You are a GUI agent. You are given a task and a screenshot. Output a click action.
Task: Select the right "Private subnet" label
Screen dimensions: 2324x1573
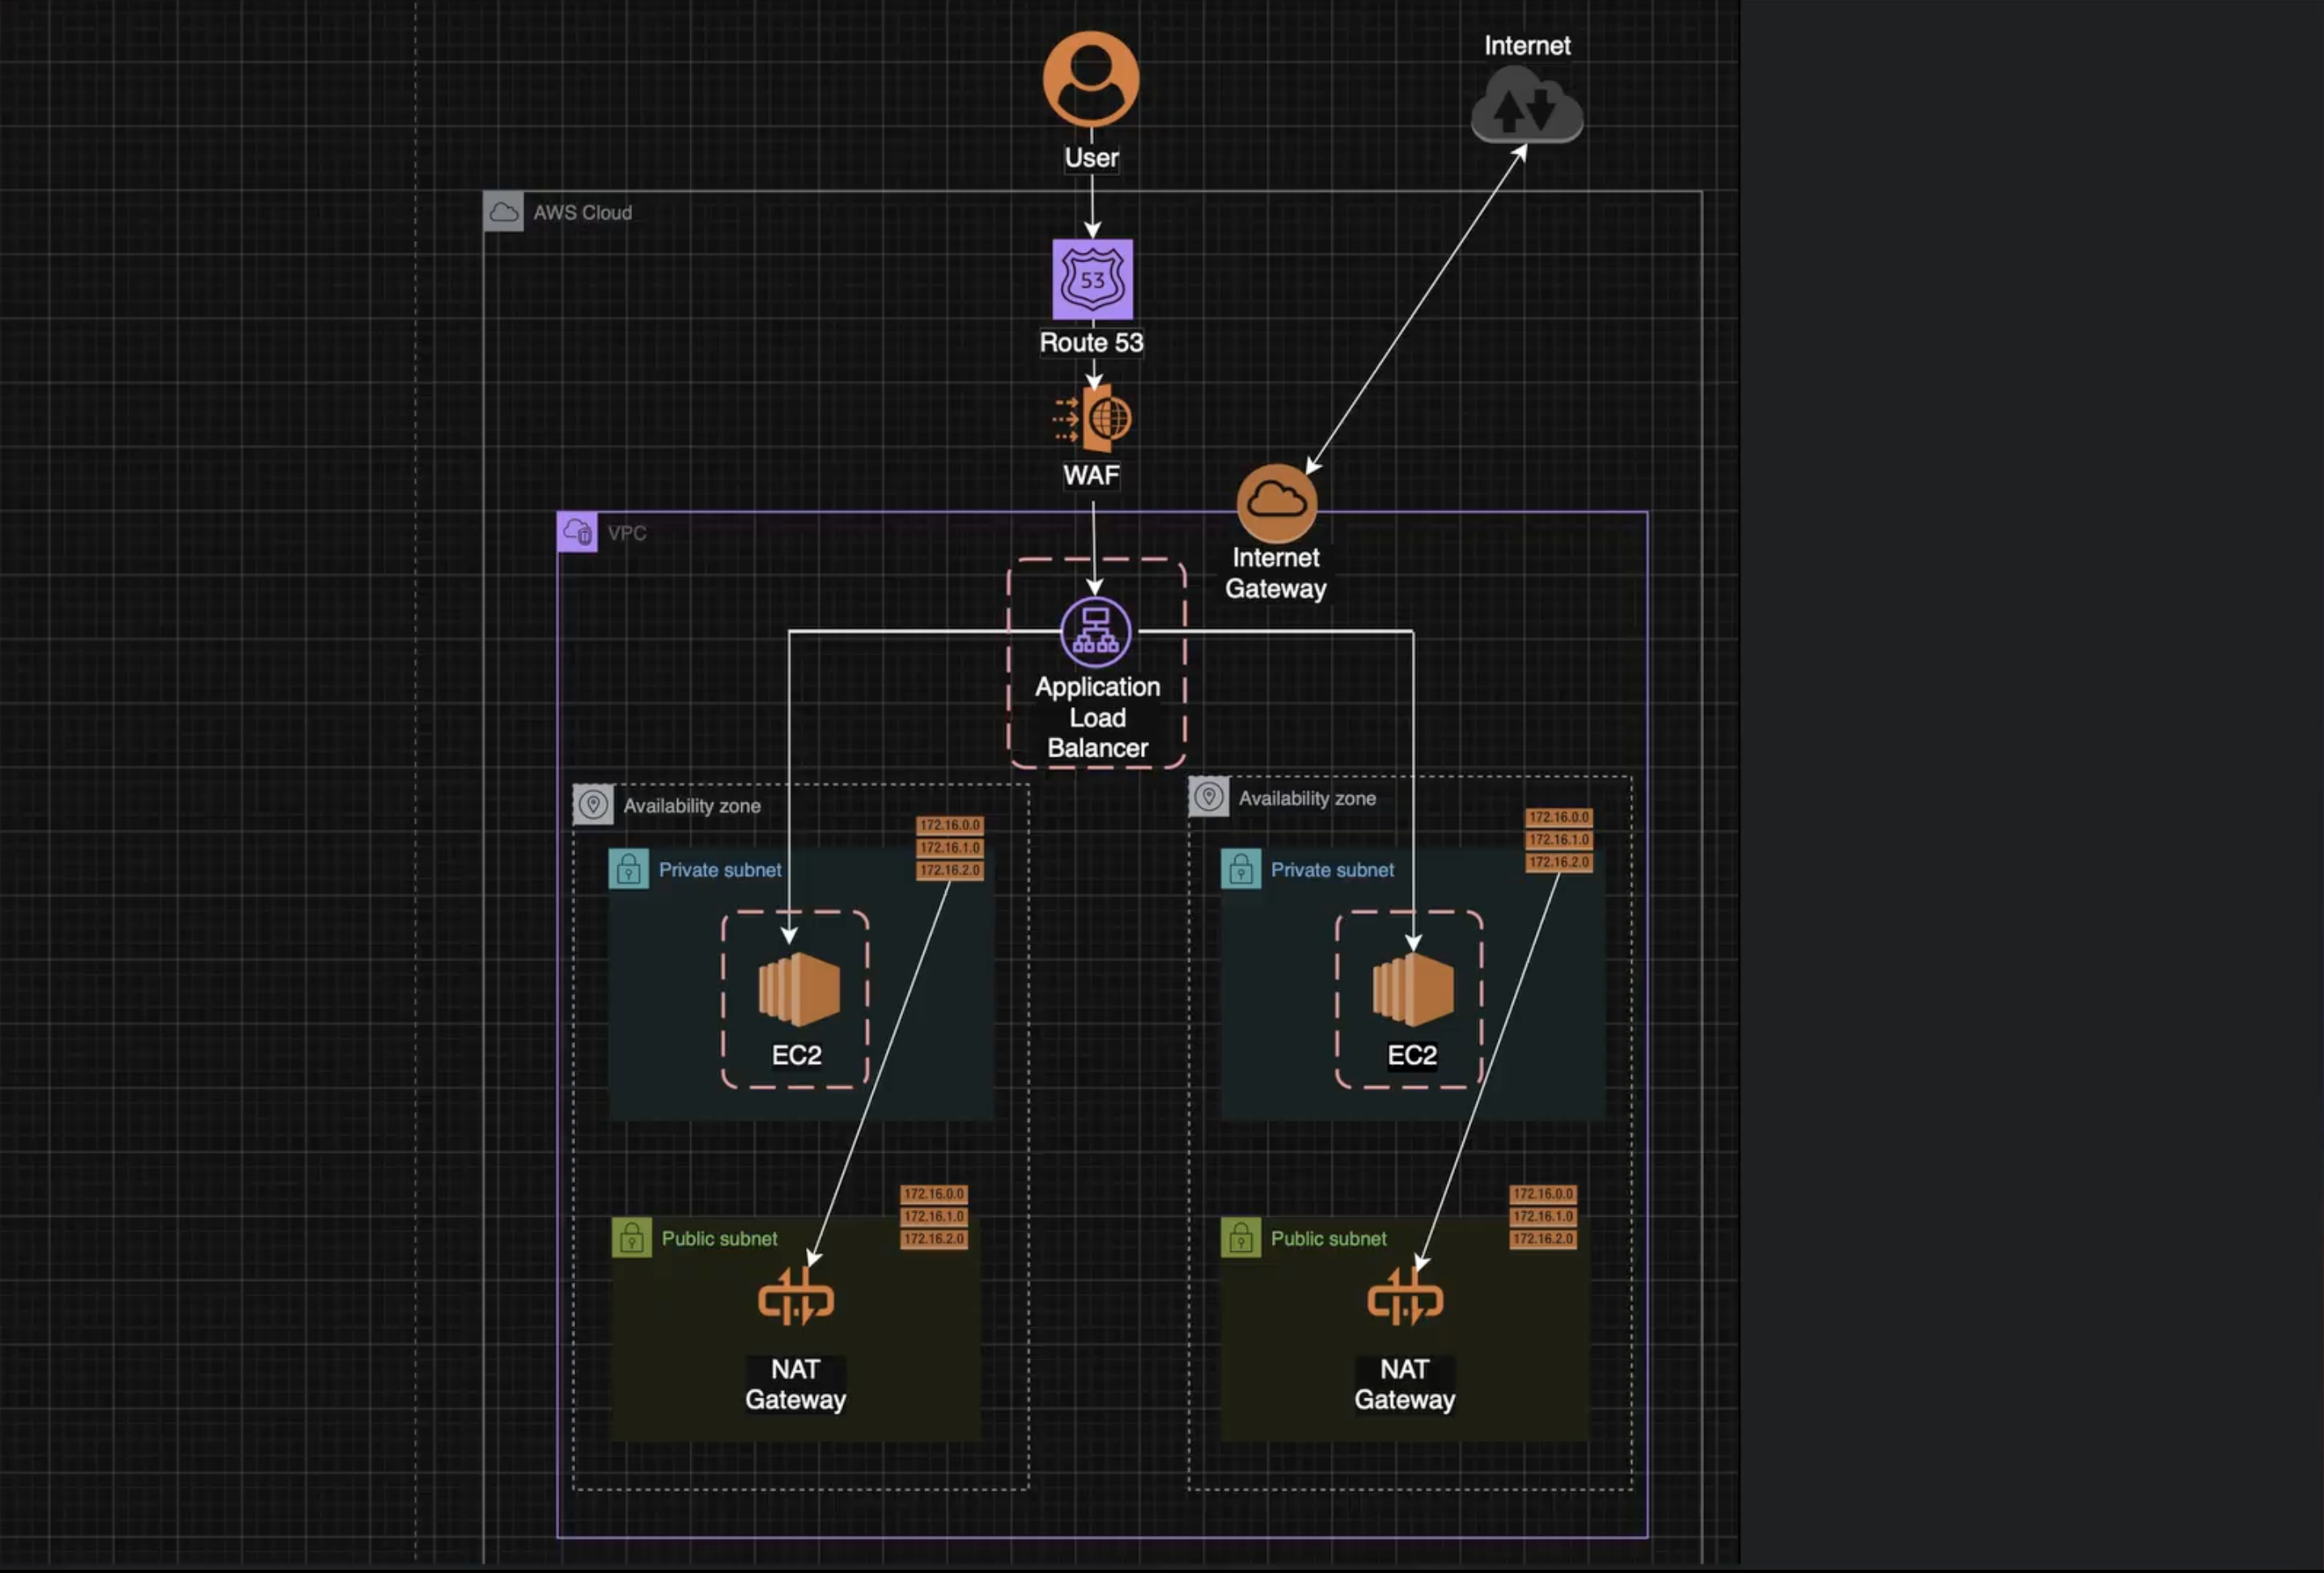[x=1332, y=870]
